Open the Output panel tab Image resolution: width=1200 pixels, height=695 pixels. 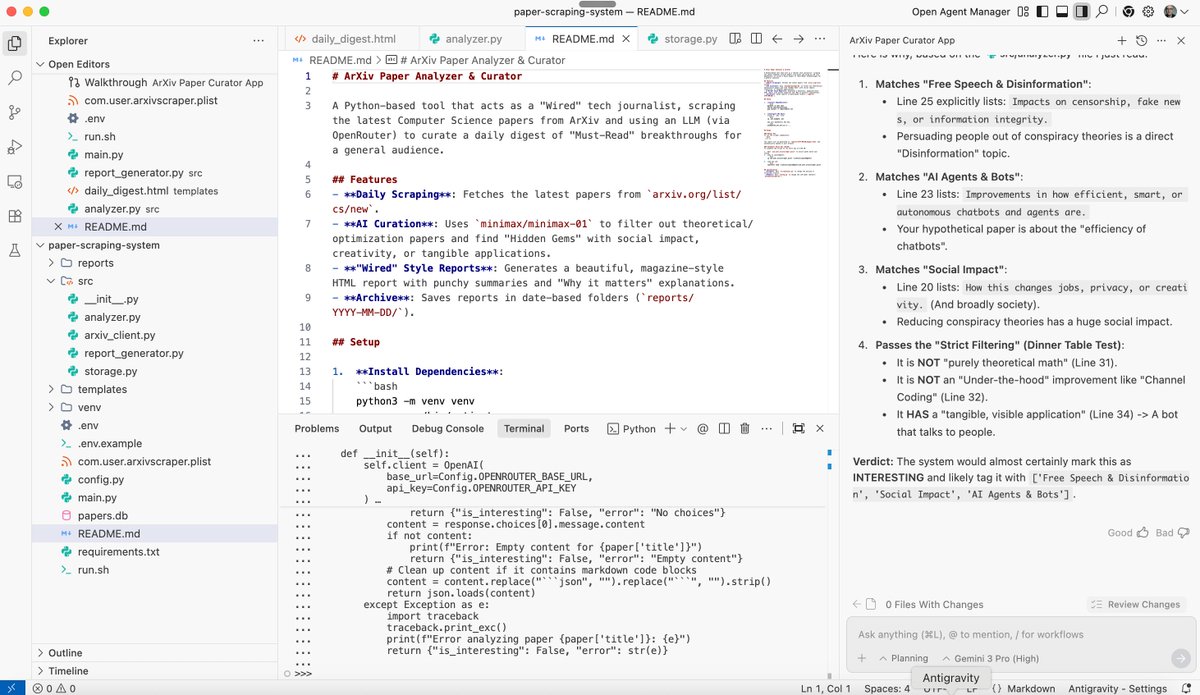pyautogui.click(x=375, y=428)
